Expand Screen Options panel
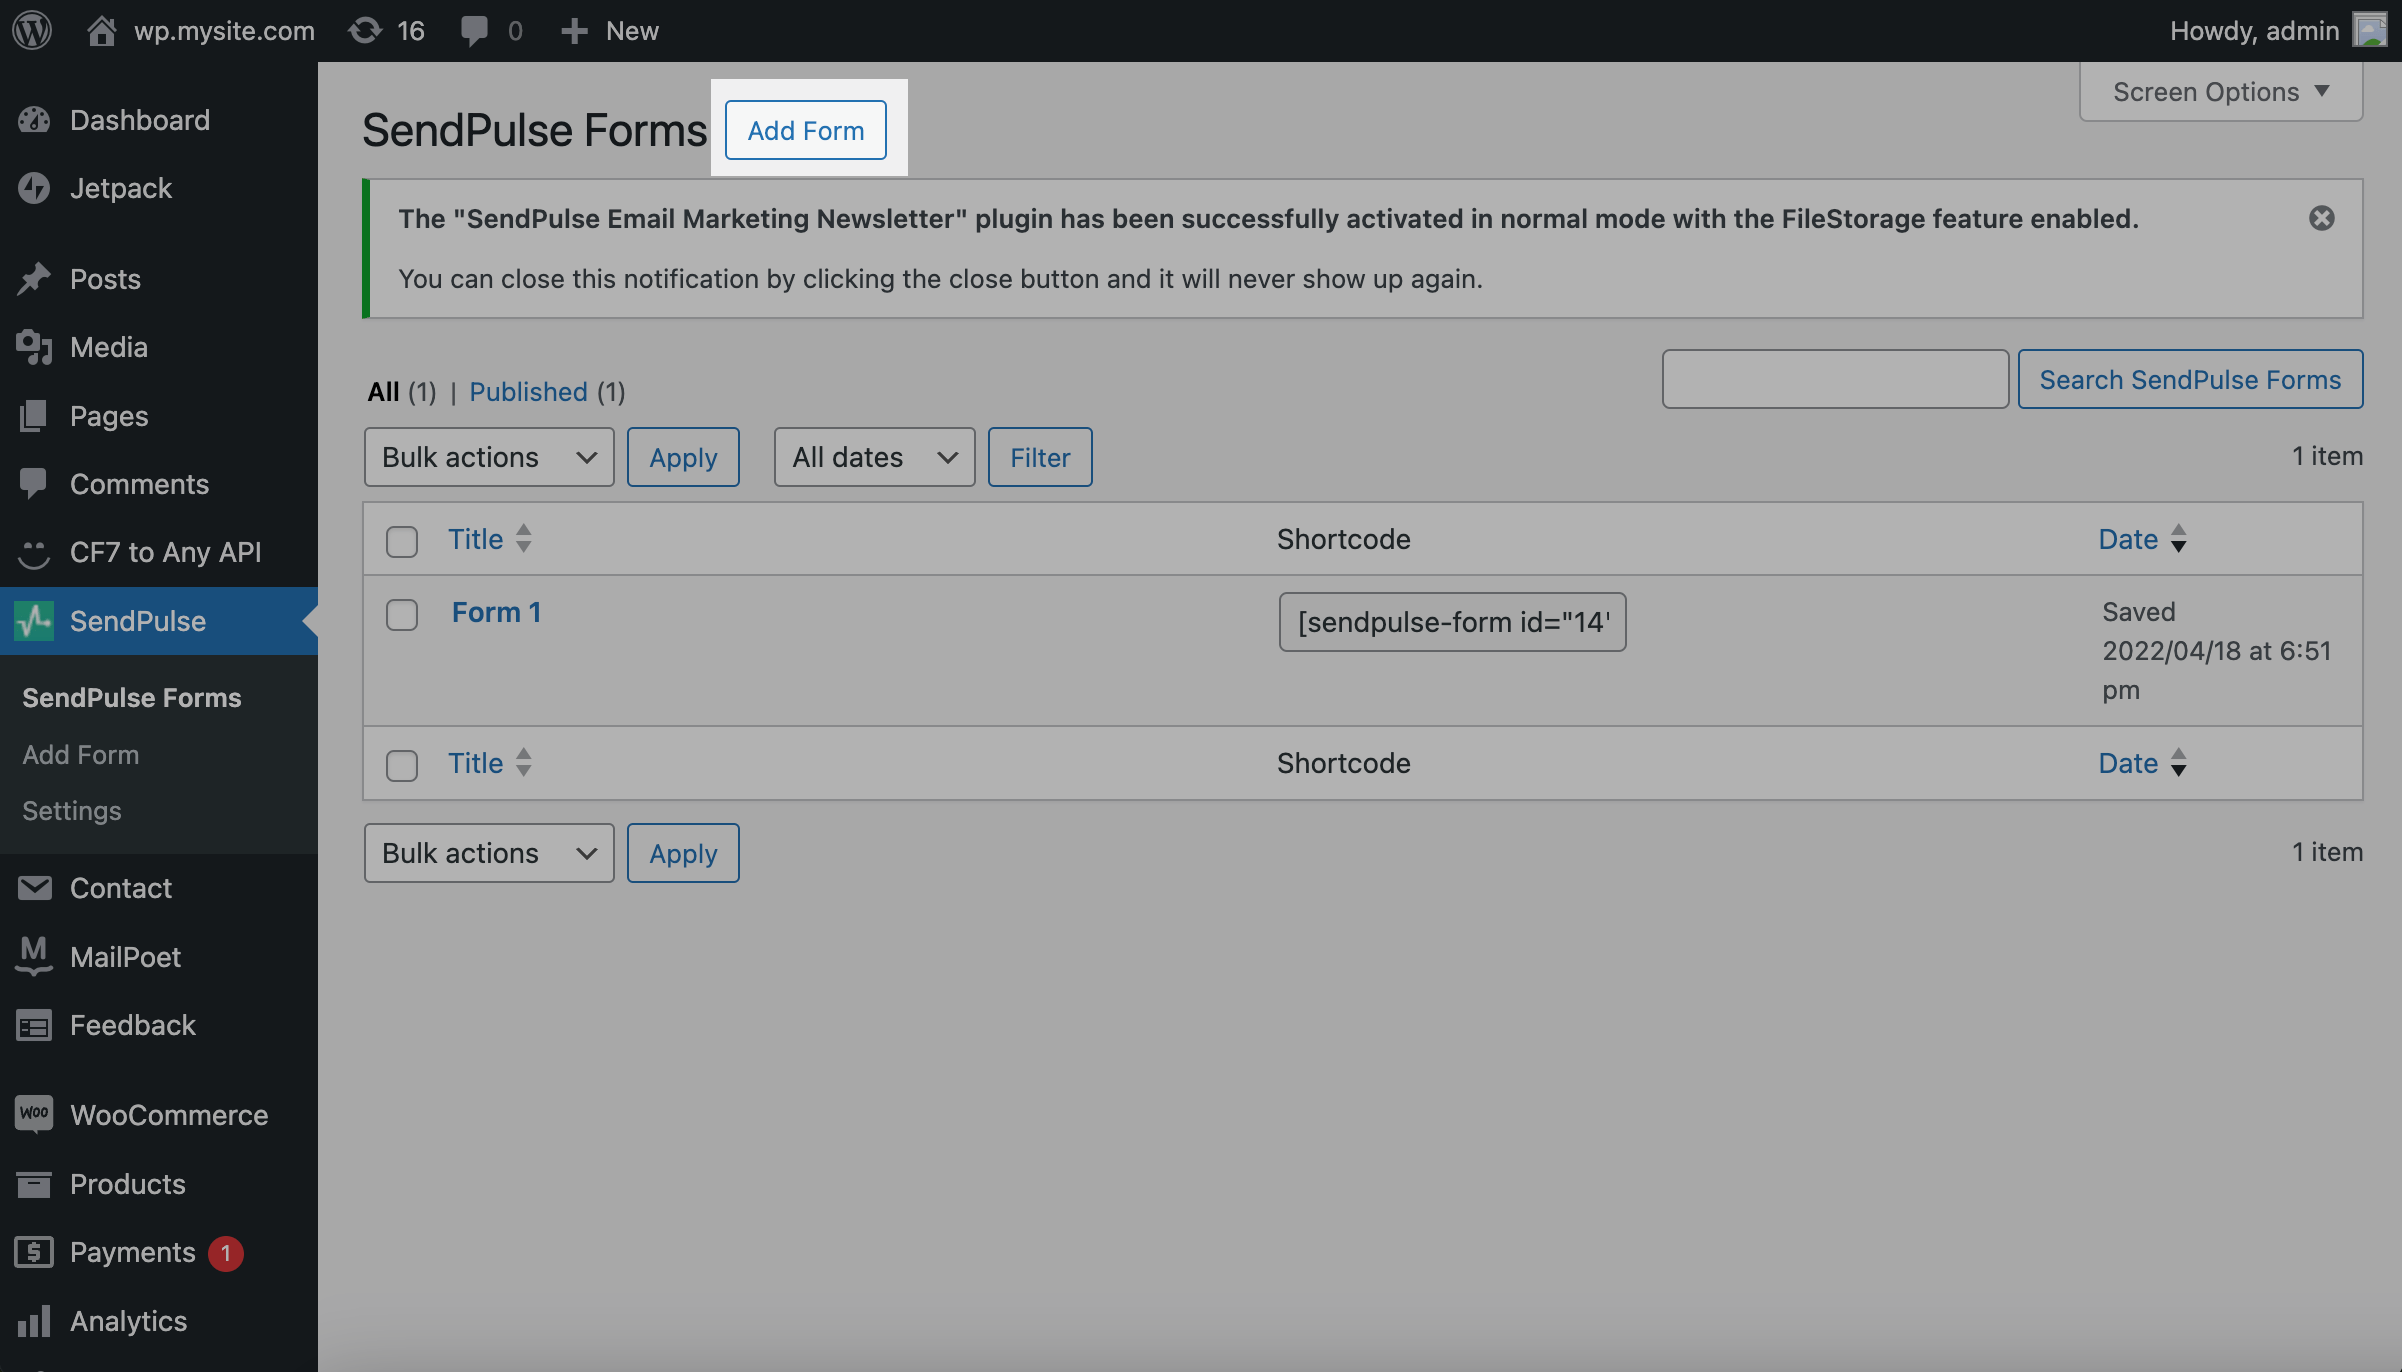This screenshot has width=2402, height=1372. [2220, 92]
